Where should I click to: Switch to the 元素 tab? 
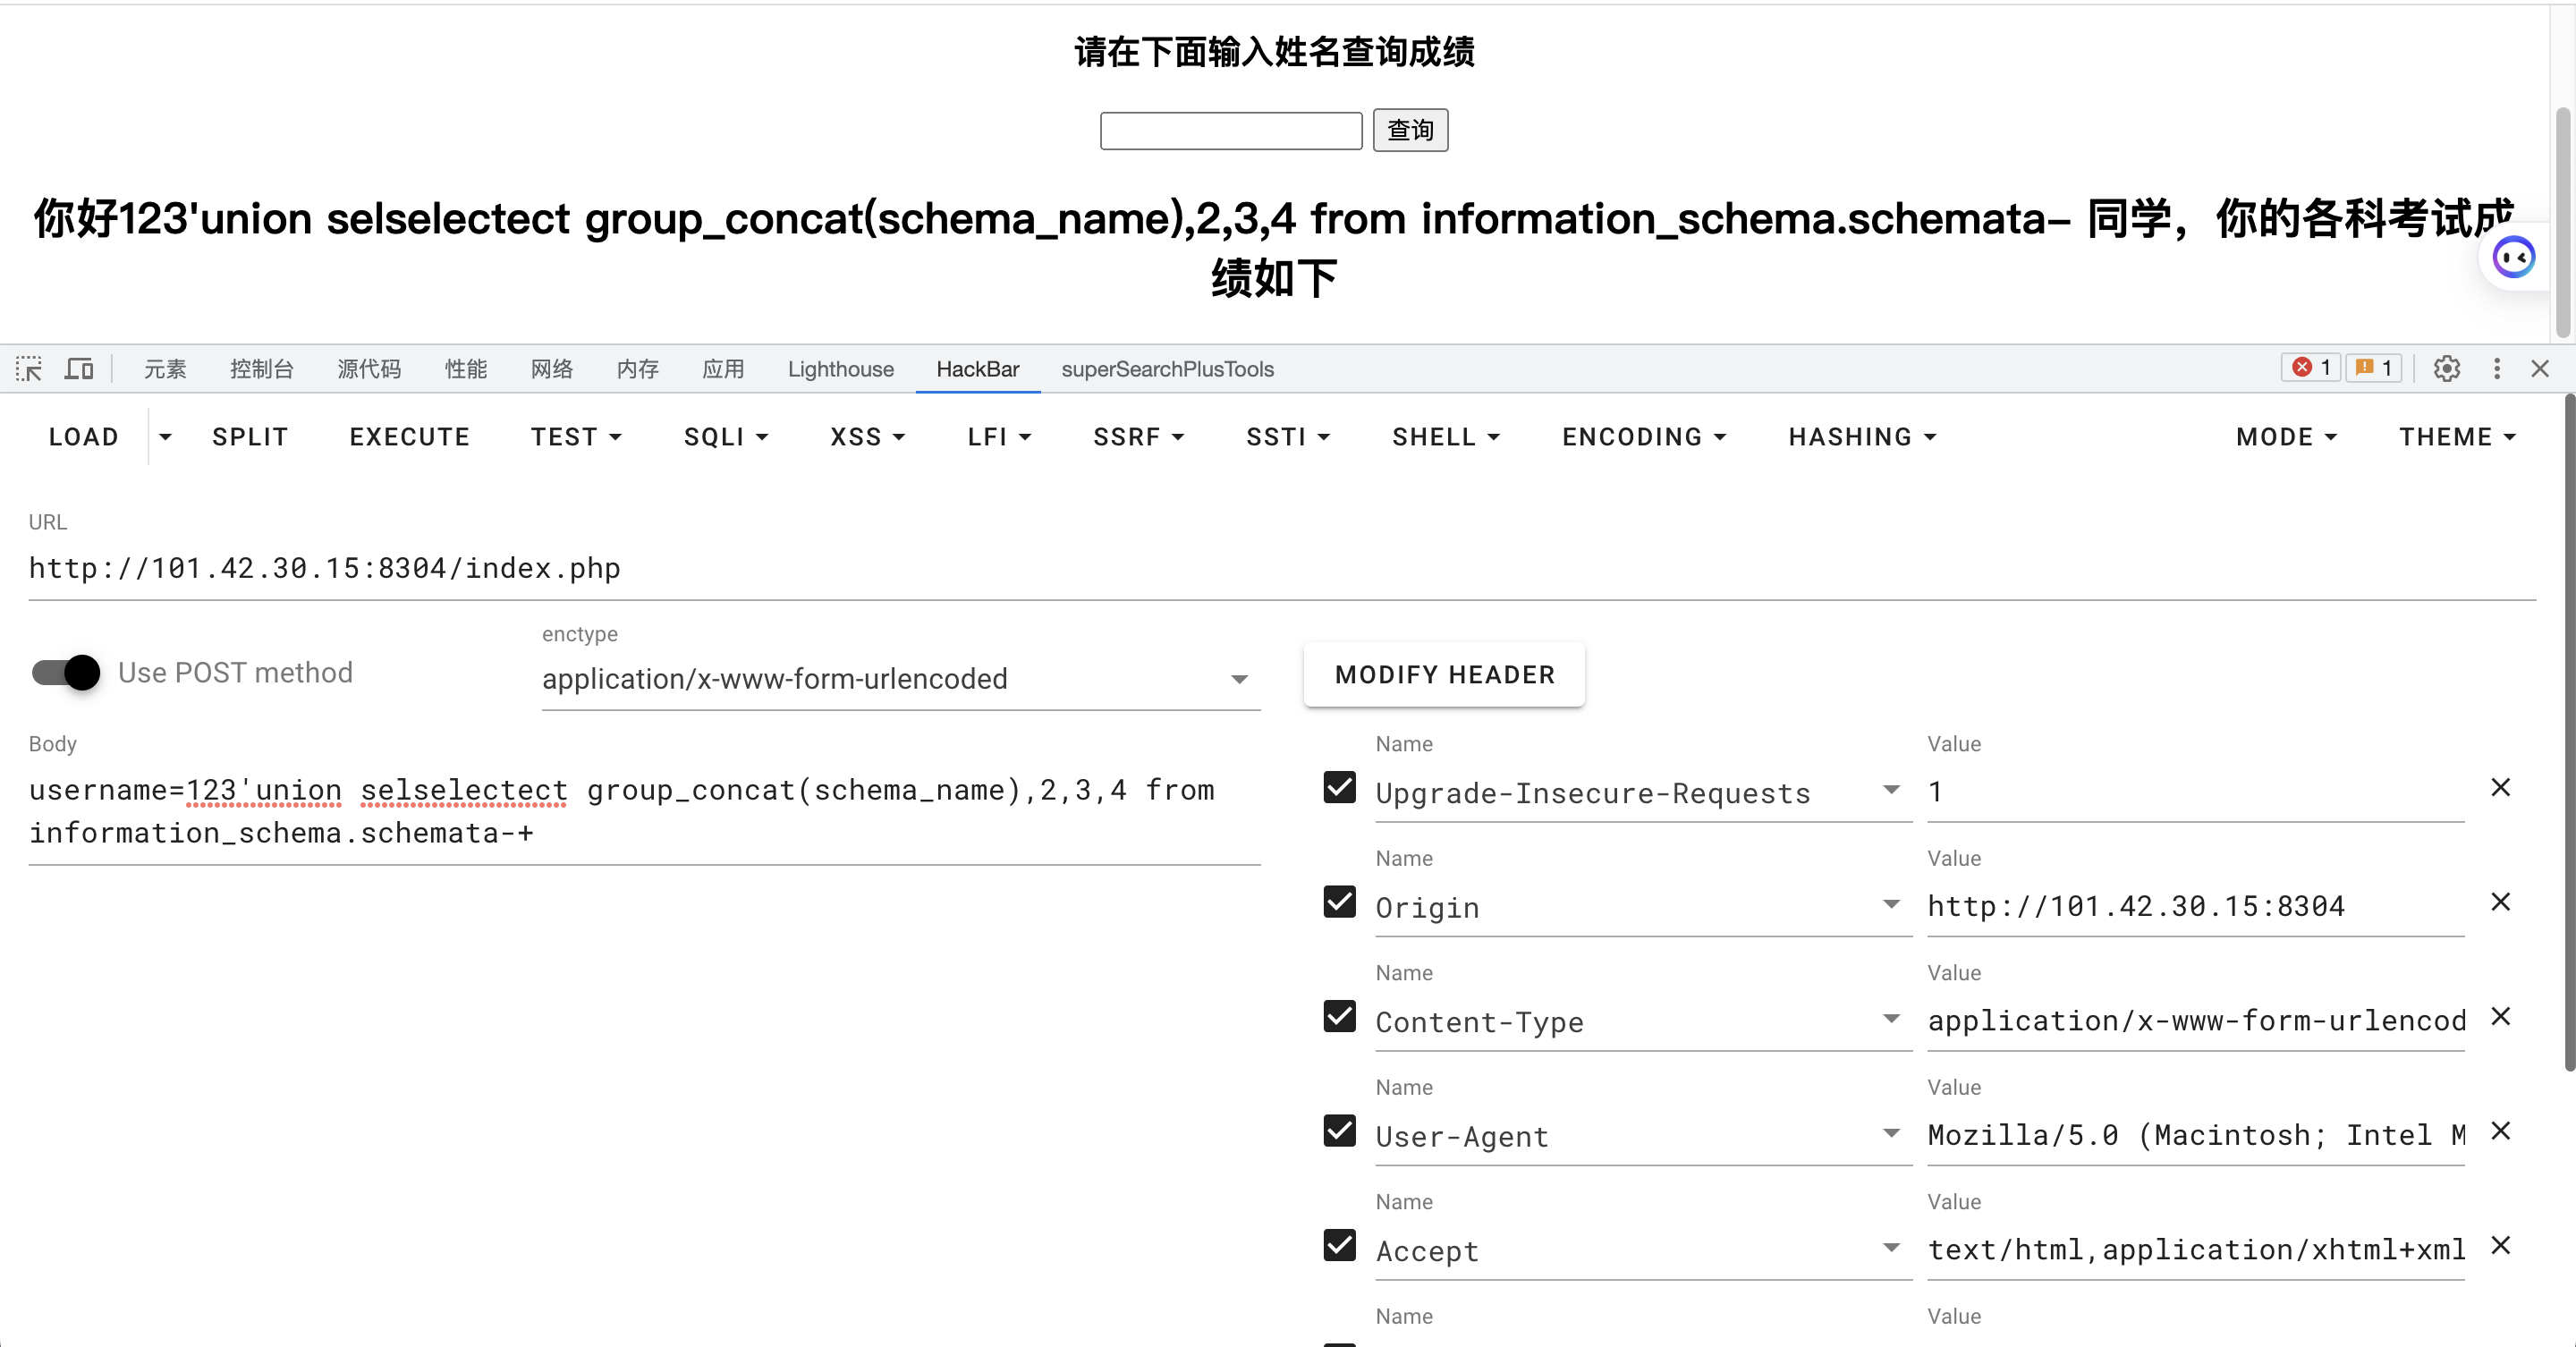165,369
